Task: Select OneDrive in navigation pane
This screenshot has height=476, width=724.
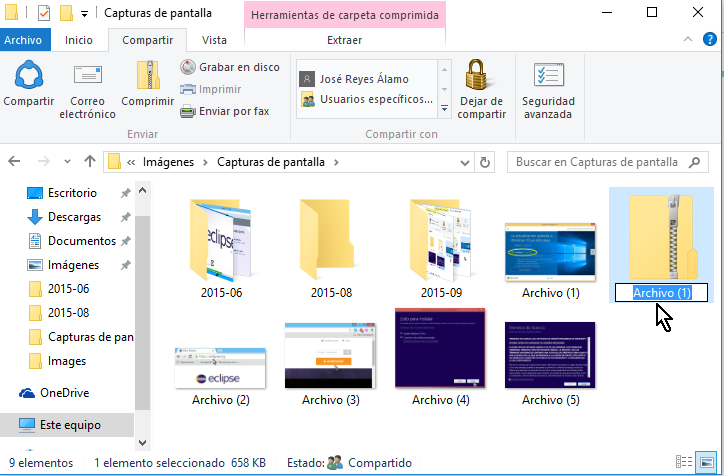Action: tap(54, 392)
